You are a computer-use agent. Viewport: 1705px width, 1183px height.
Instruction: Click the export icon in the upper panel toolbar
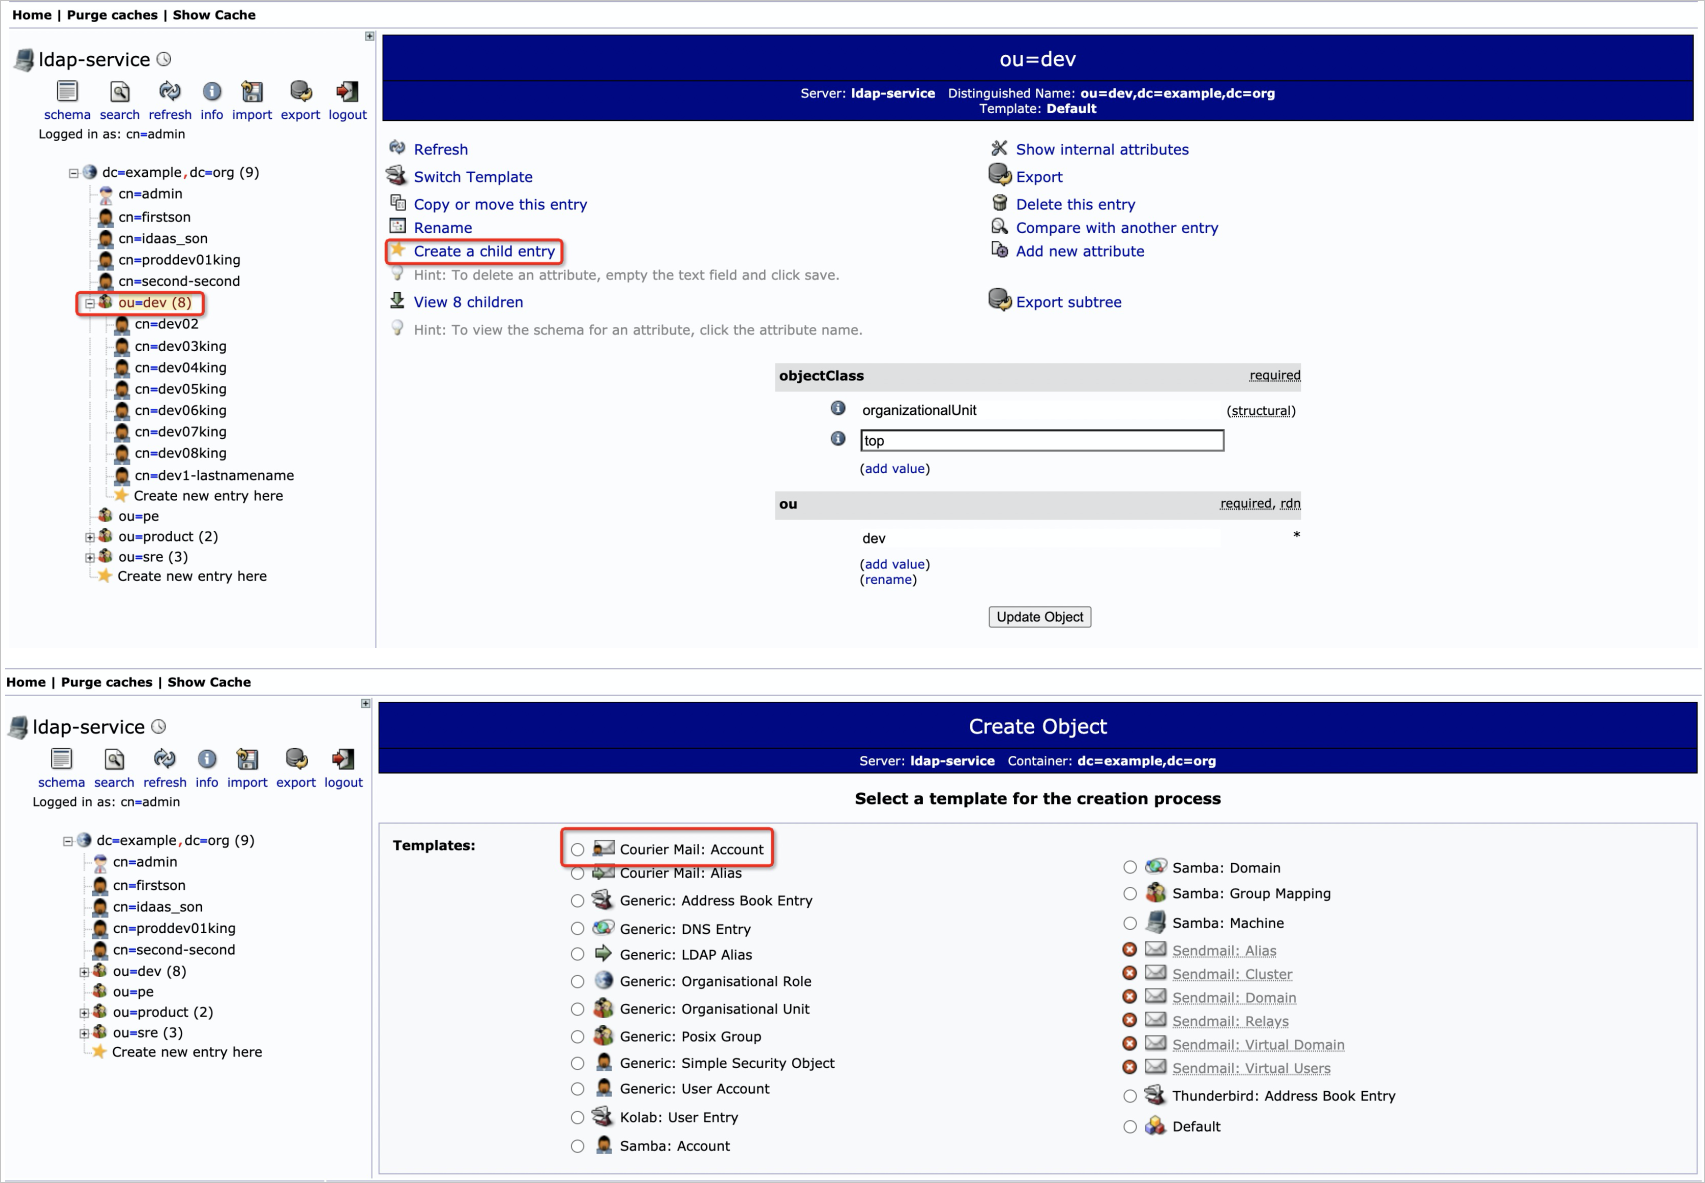click(300, 91)
